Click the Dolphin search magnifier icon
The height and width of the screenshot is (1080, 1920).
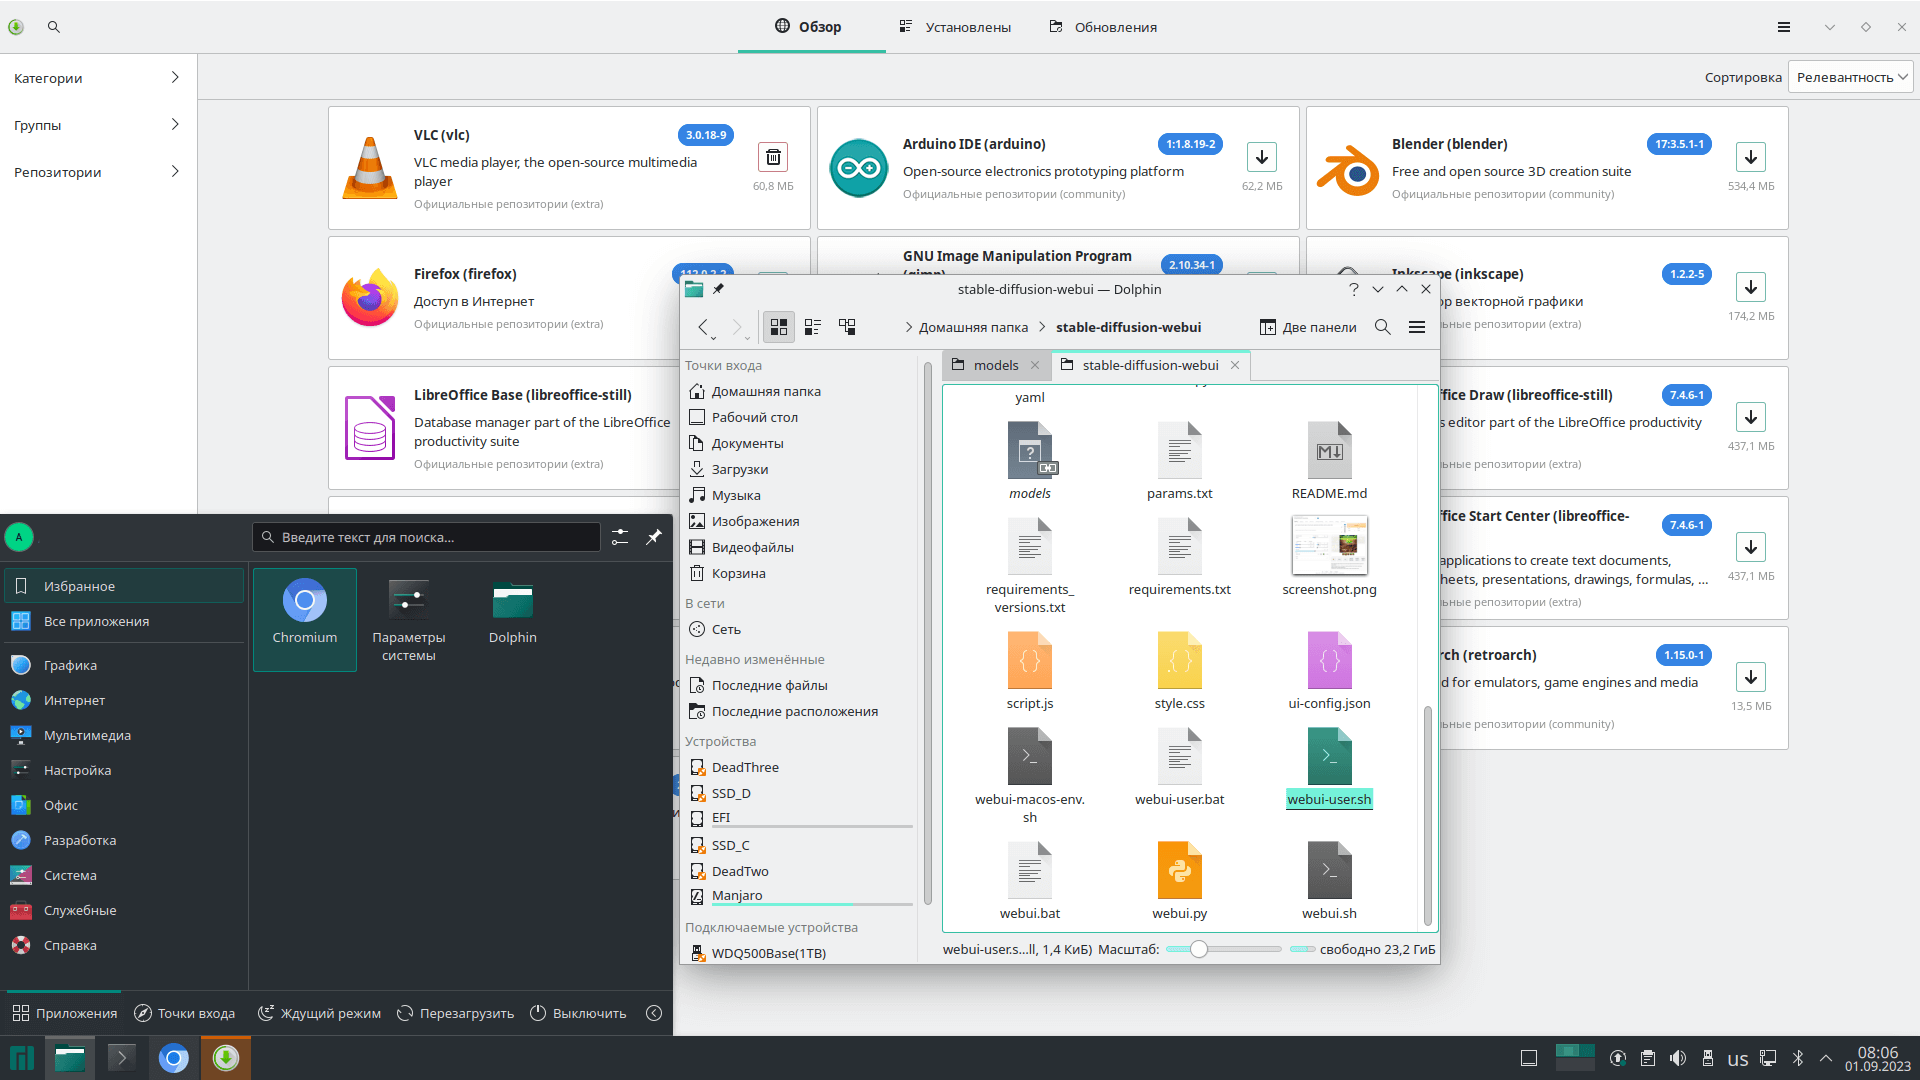pyautogui.click(x=1383, y=327)
